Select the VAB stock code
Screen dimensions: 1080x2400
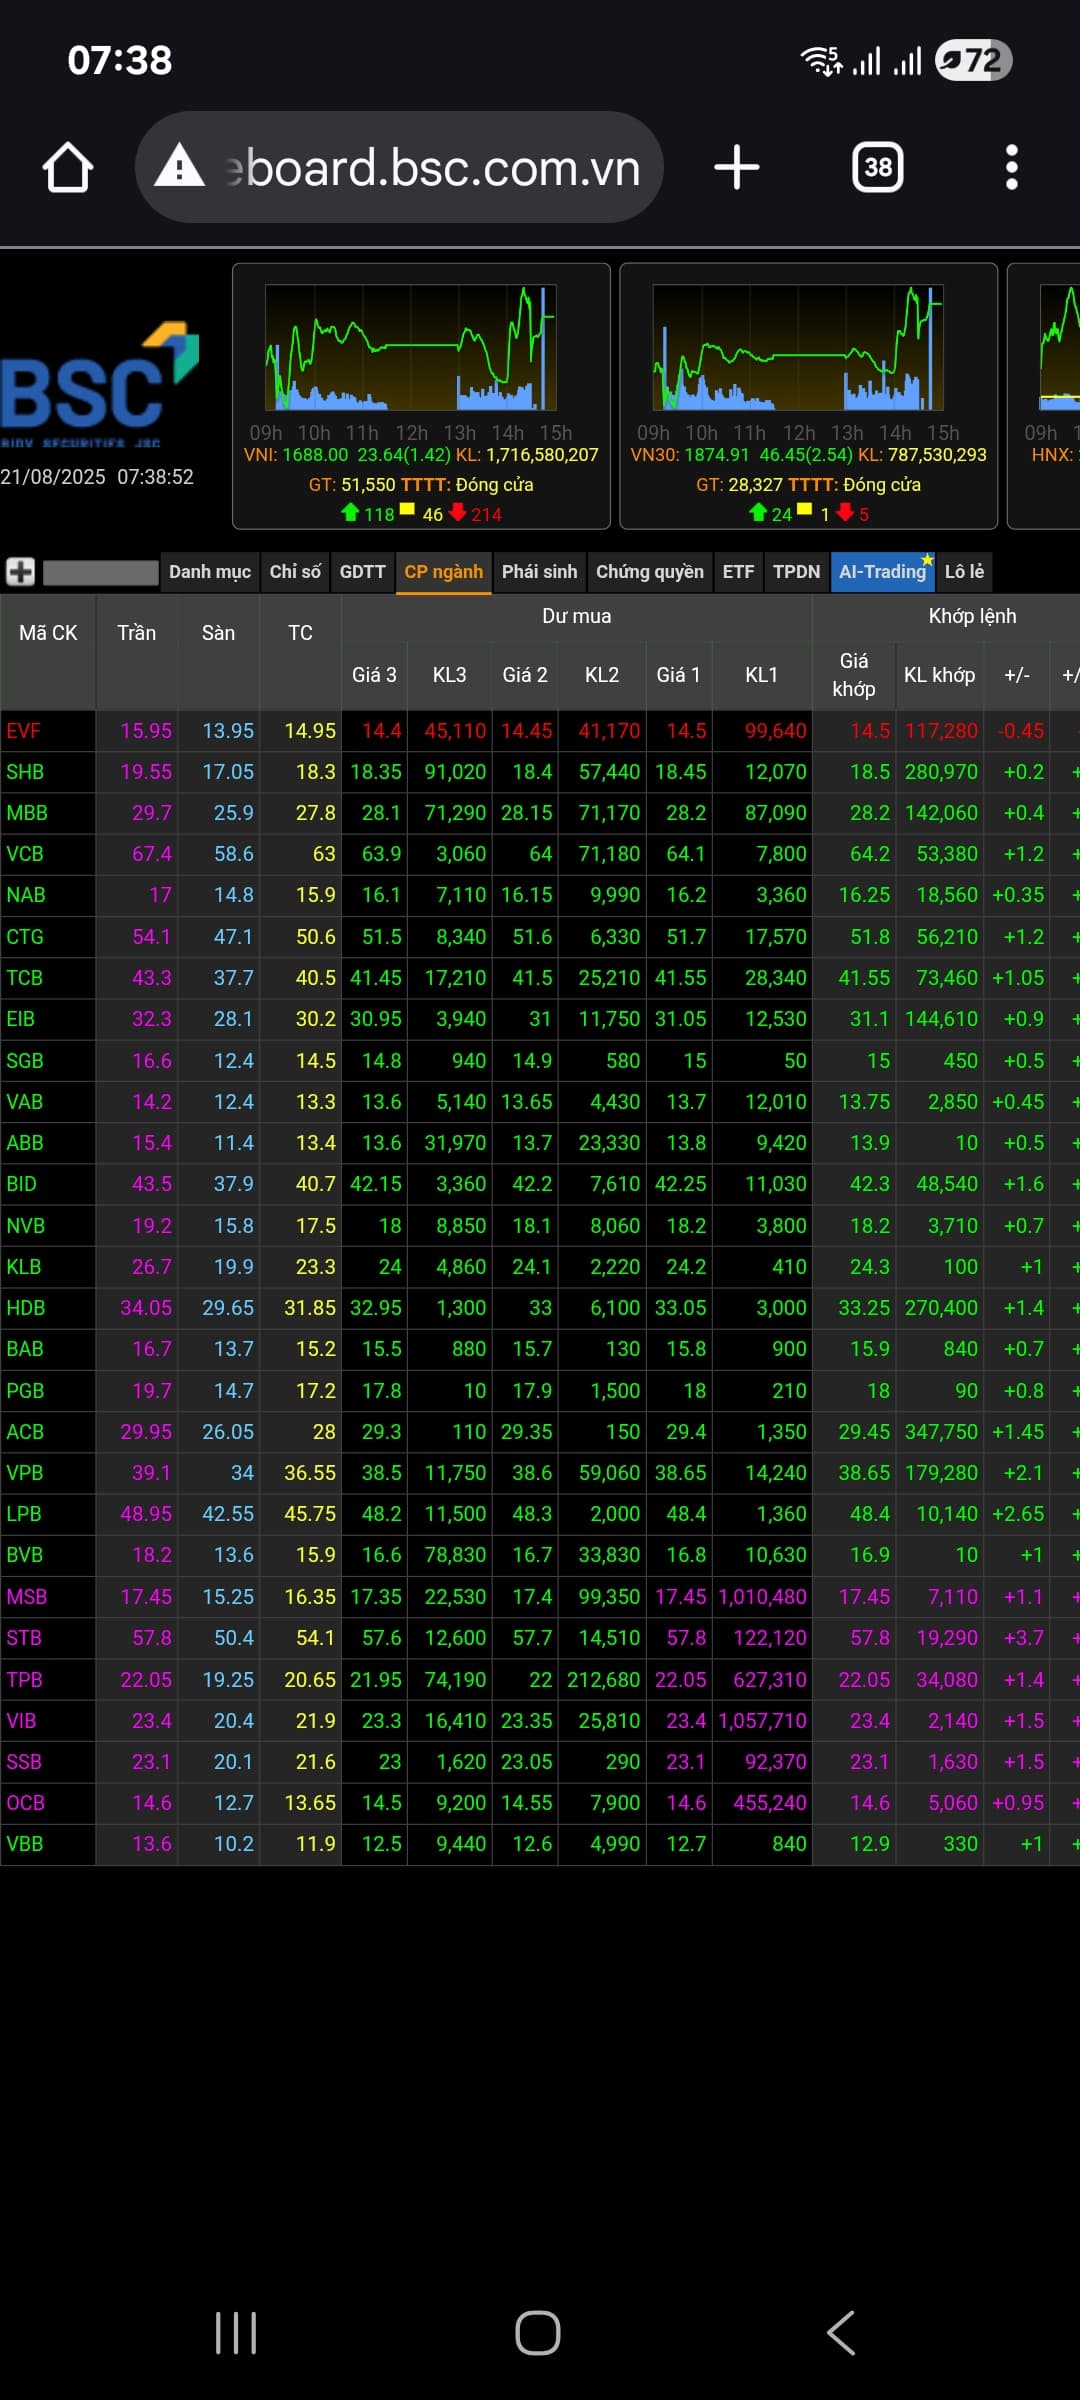click(25, 1102)
